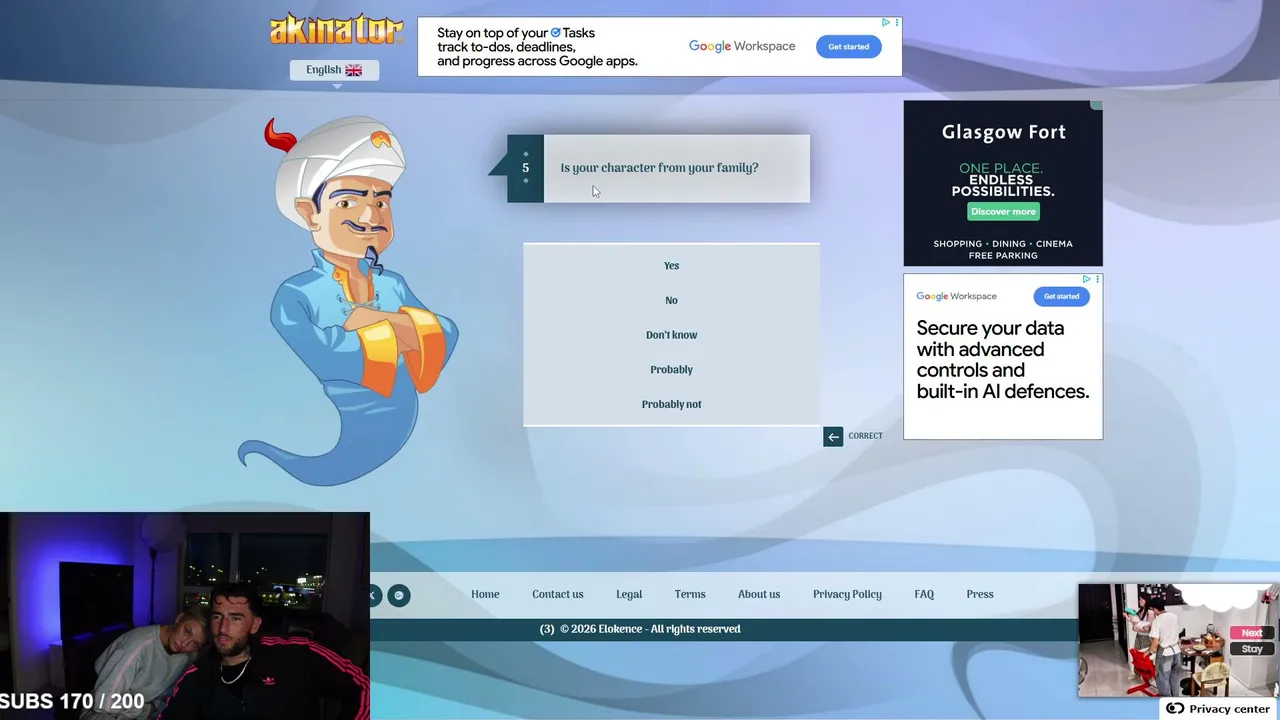Click the Tasks checkmark icon in banner ad

pos(555,33)
